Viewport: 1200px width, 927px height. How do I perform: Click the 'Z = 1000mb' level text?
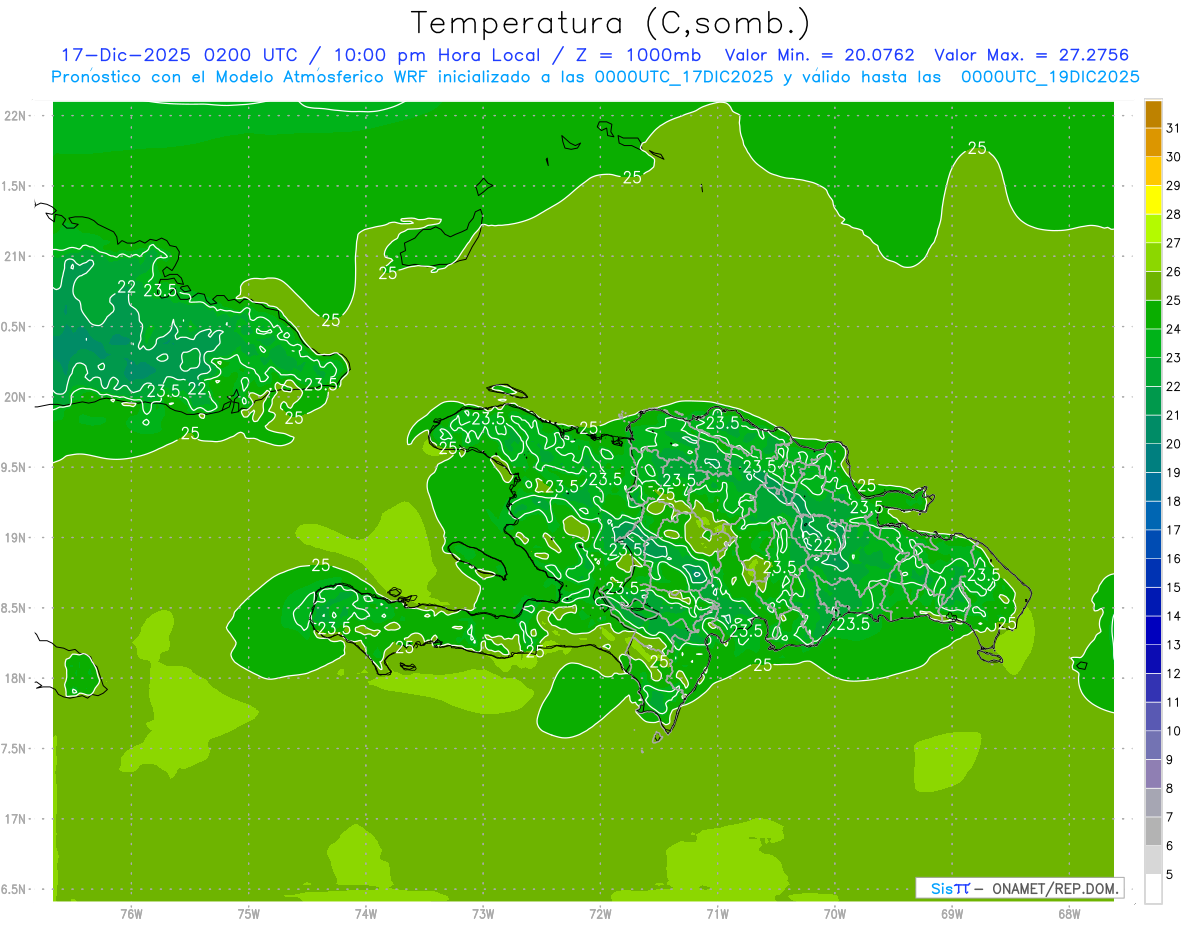click(638, 55)
